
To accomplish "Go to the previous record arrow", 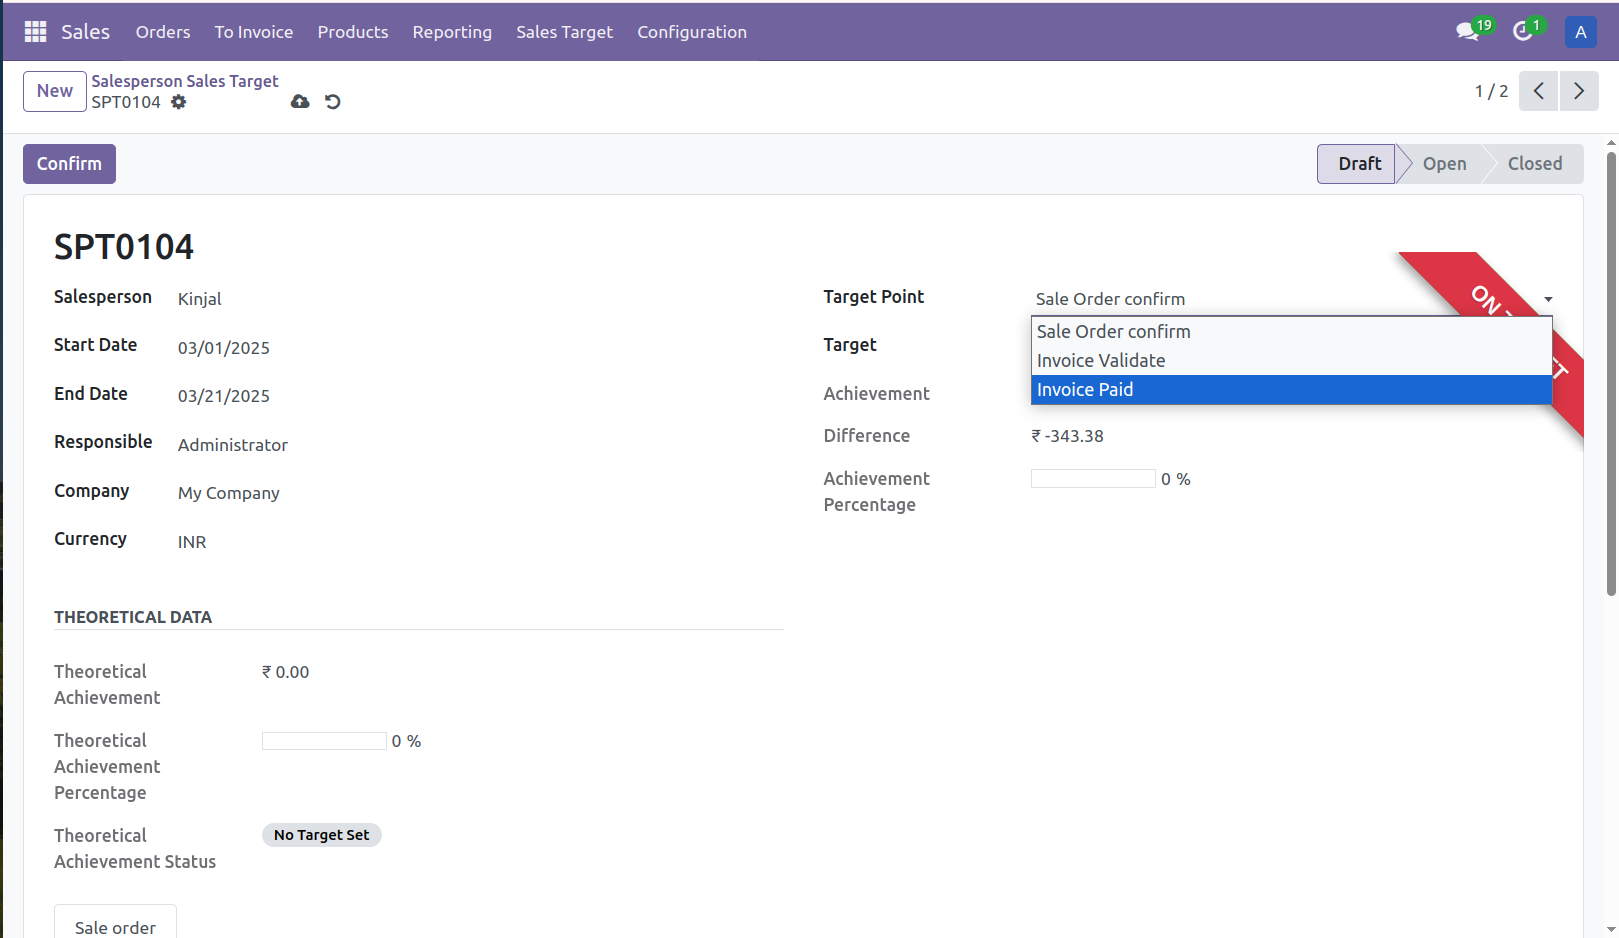I will pos(1538,91).
